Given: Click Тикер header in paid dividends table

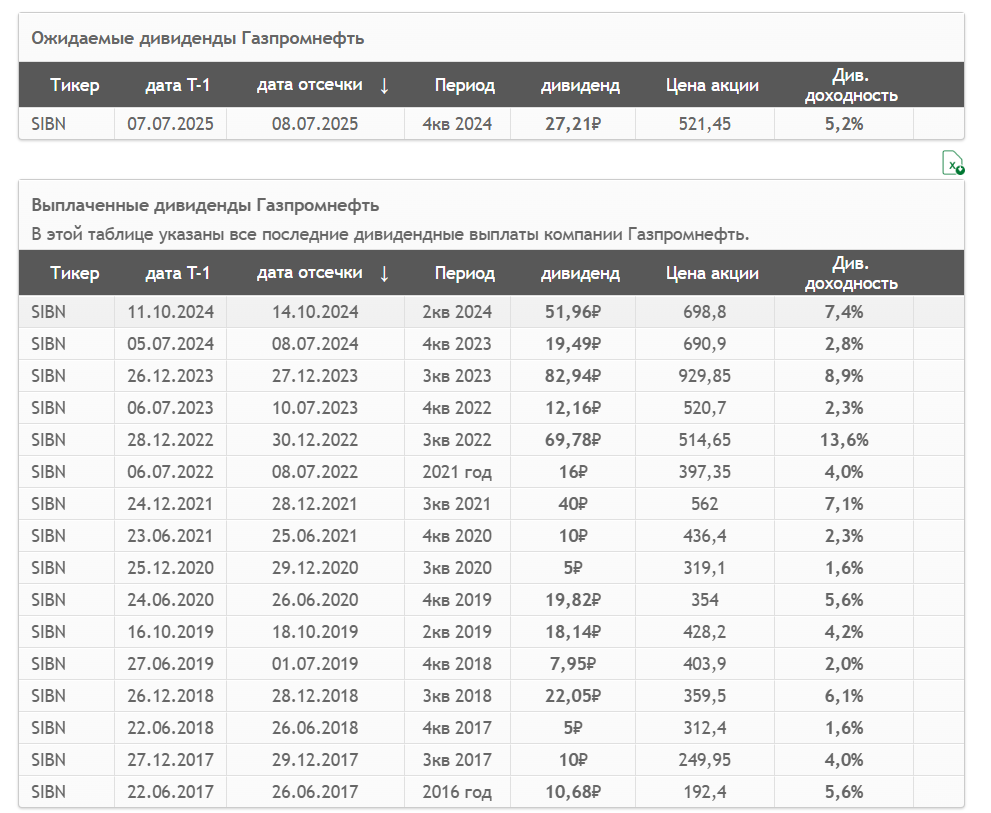Looking at the screenshot, I should coord(75,273).
